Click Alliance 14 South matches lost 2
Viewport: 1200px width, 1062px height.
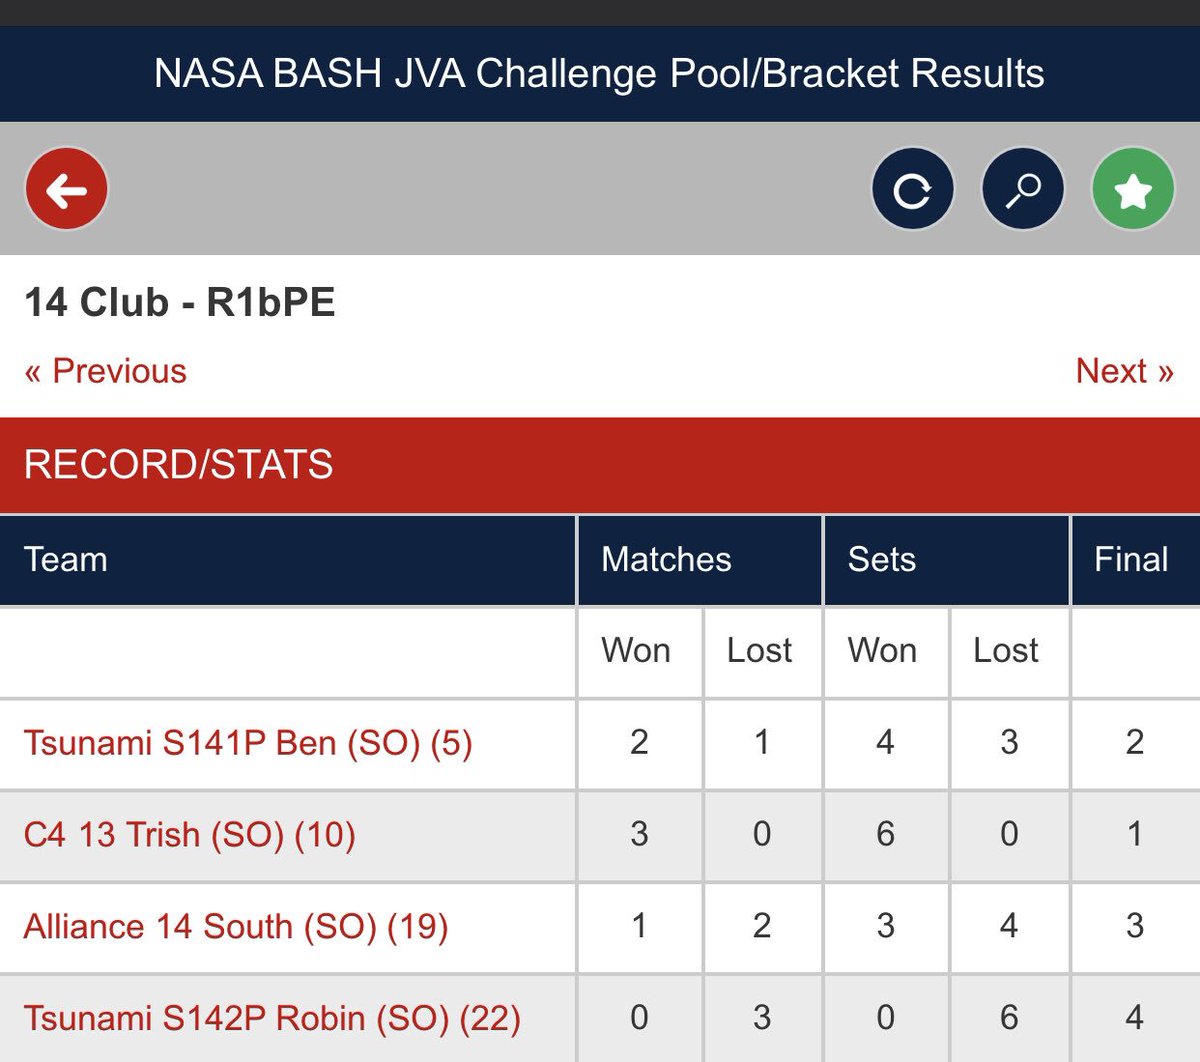tap(763, 927)
